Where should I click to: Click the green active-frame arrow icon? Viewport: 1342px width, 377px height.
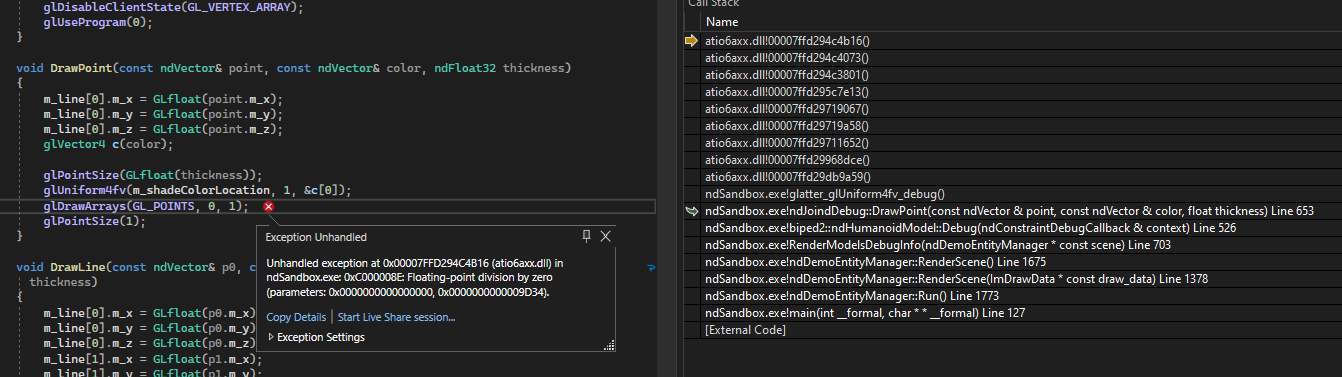[x=691, y=211]
